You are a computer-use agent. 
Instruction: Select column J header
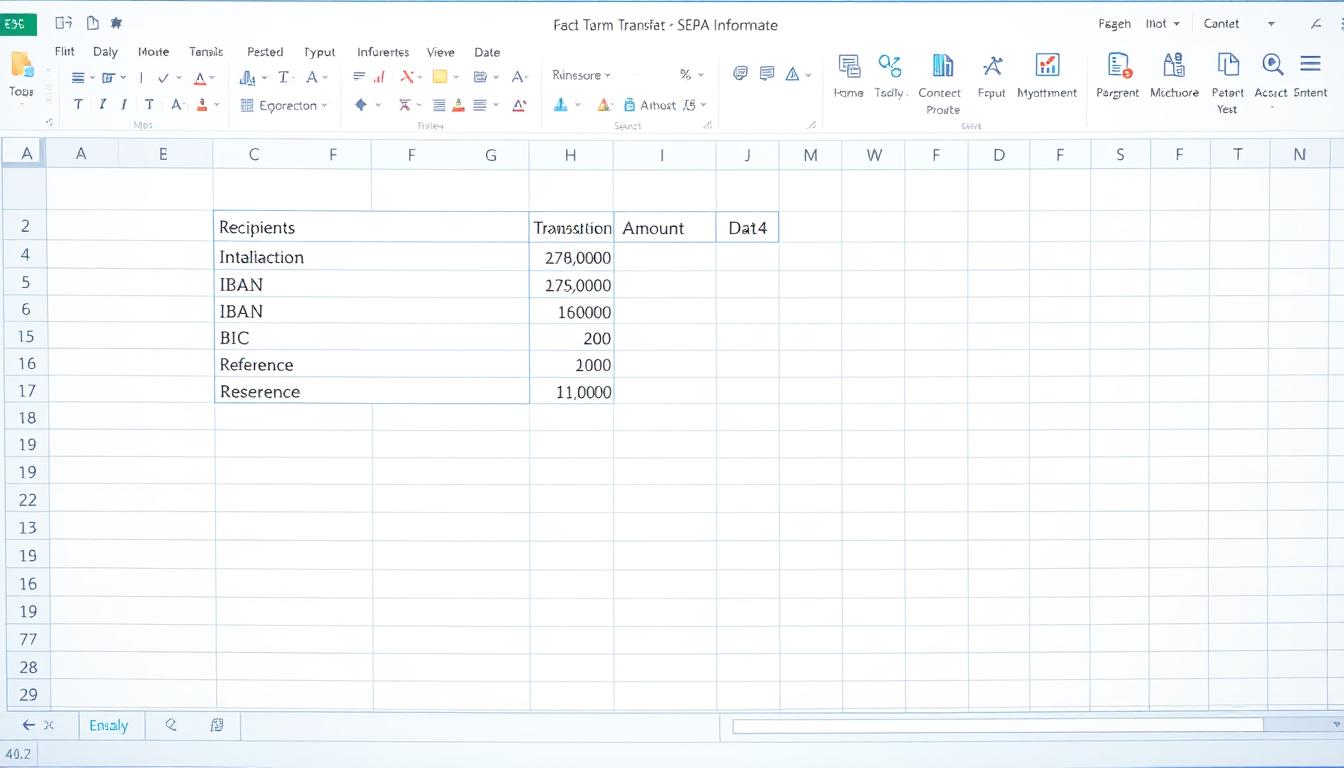click(x=747, y=154)
